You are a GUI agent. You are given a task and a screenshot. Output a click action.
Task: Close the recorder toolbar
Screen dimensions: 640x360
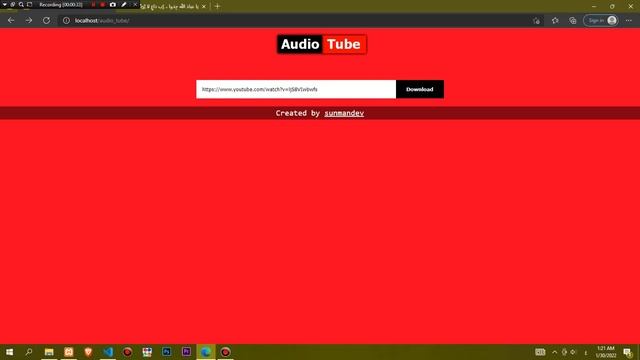(x=135, y=4)
